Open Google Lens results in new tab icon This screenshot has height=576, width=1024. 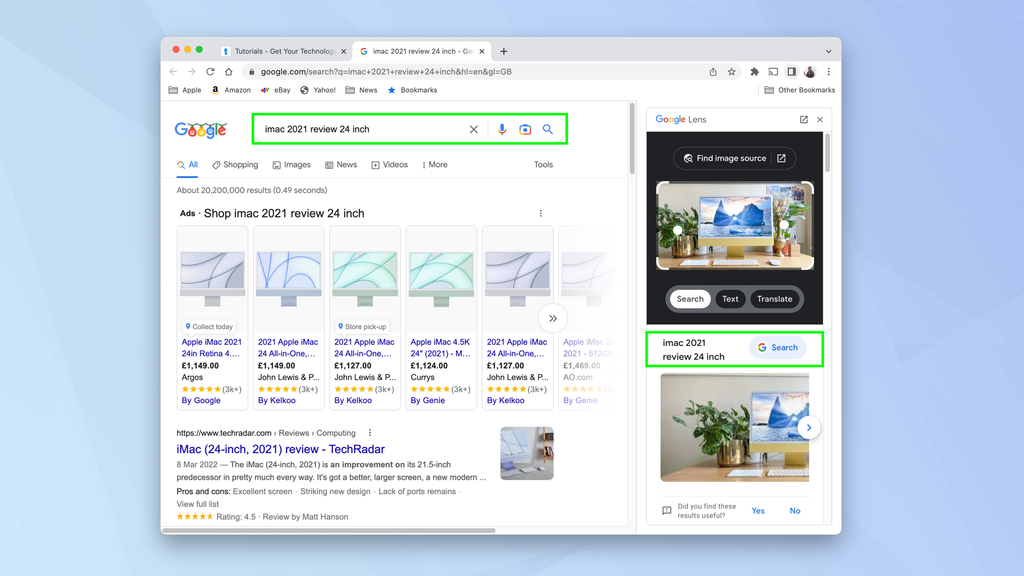tap(804, 119)
